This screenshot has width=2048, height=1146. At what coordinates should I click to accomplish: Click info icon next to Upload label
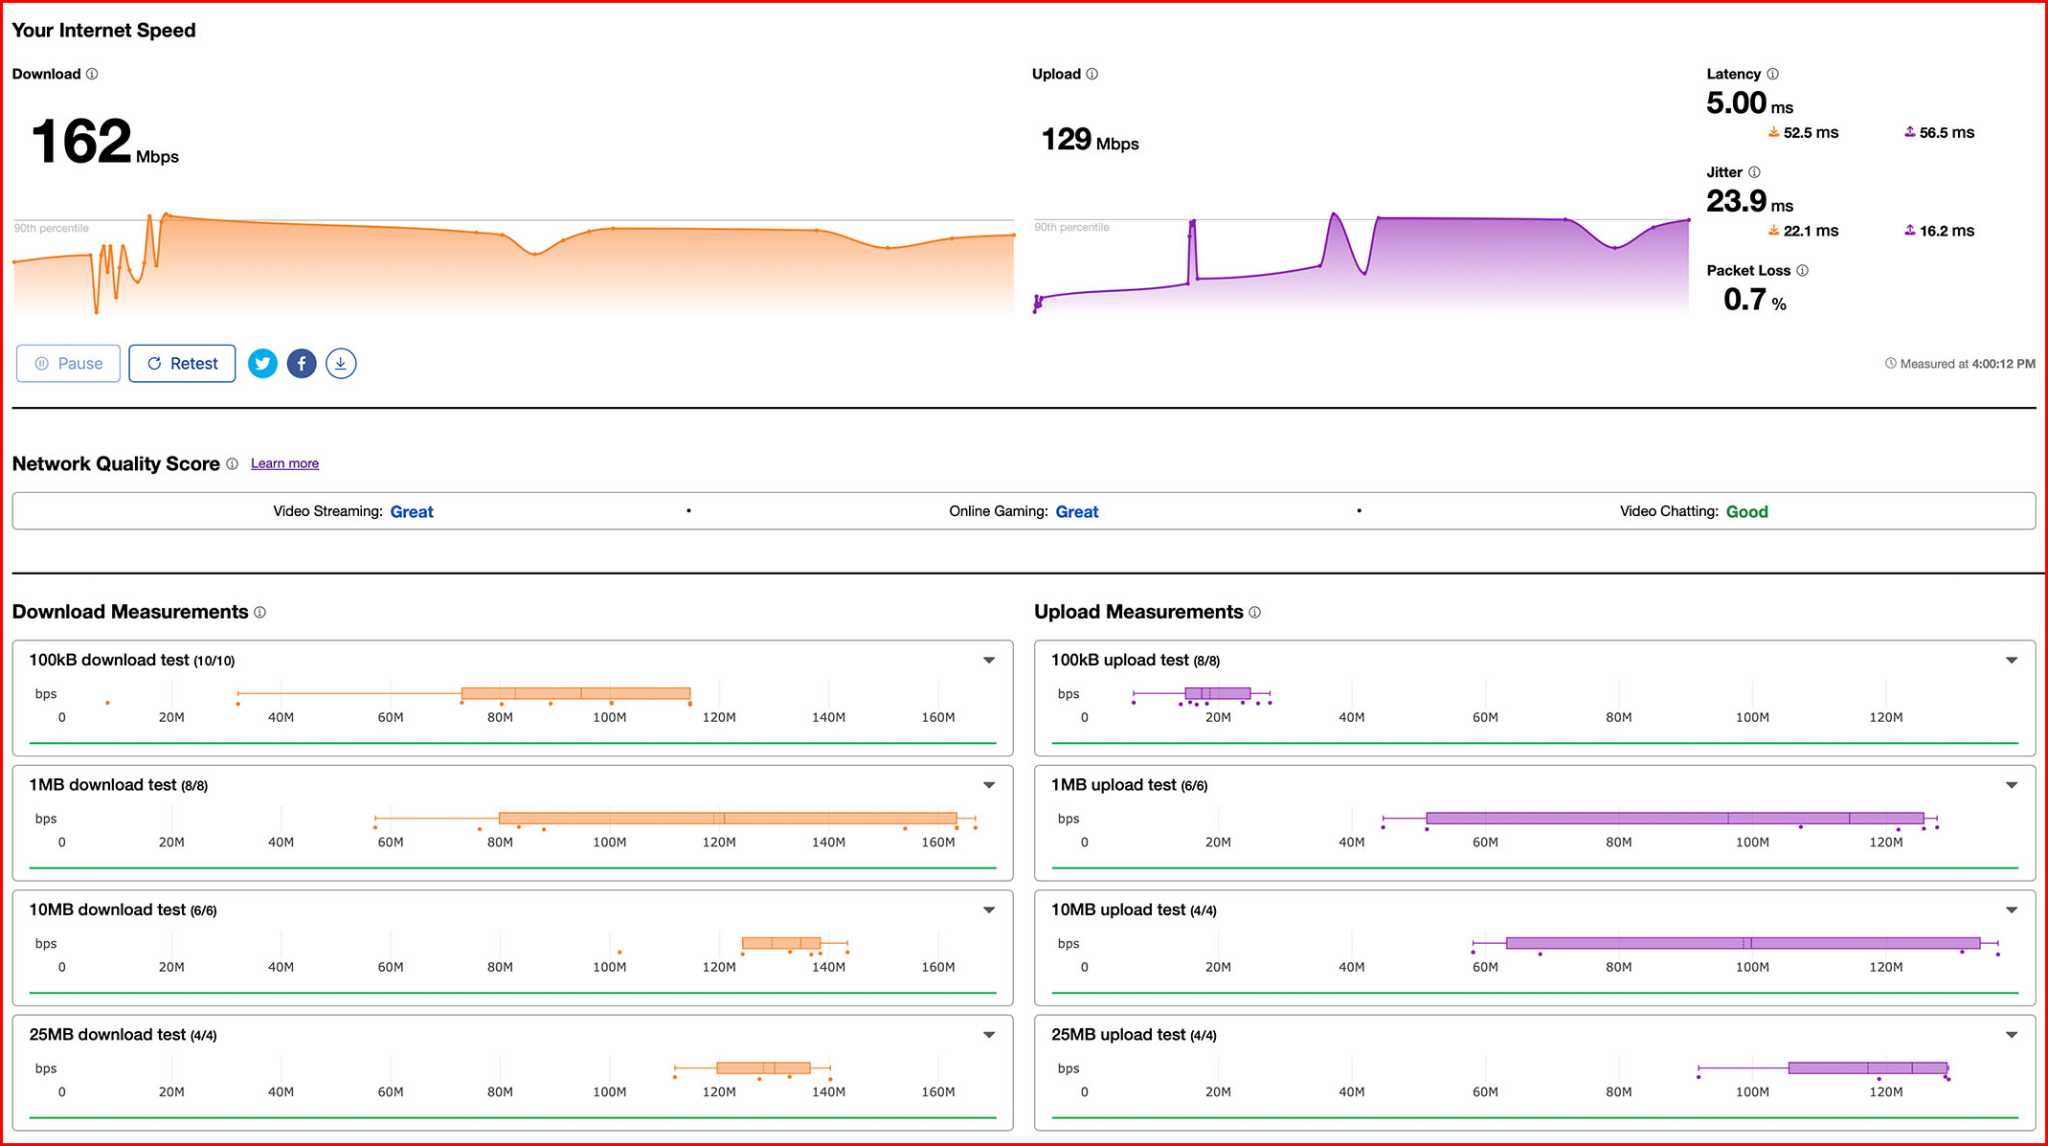(x=1092, y=74)
